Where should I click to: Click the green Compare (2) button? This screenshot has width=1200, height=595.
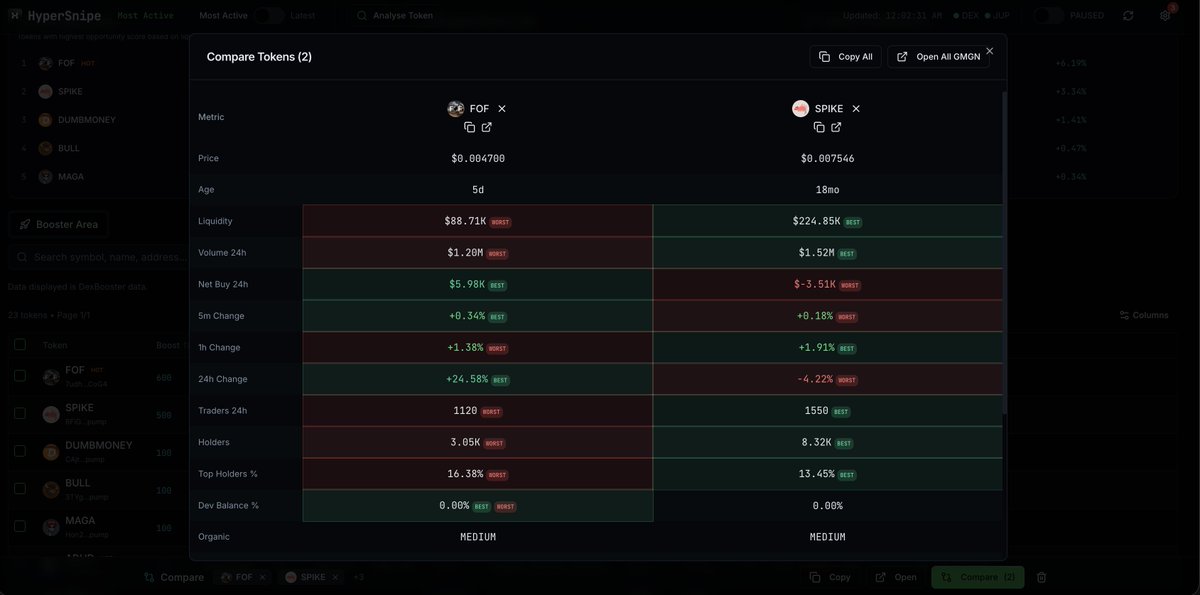pyautogui.click(x=978, y=577)
